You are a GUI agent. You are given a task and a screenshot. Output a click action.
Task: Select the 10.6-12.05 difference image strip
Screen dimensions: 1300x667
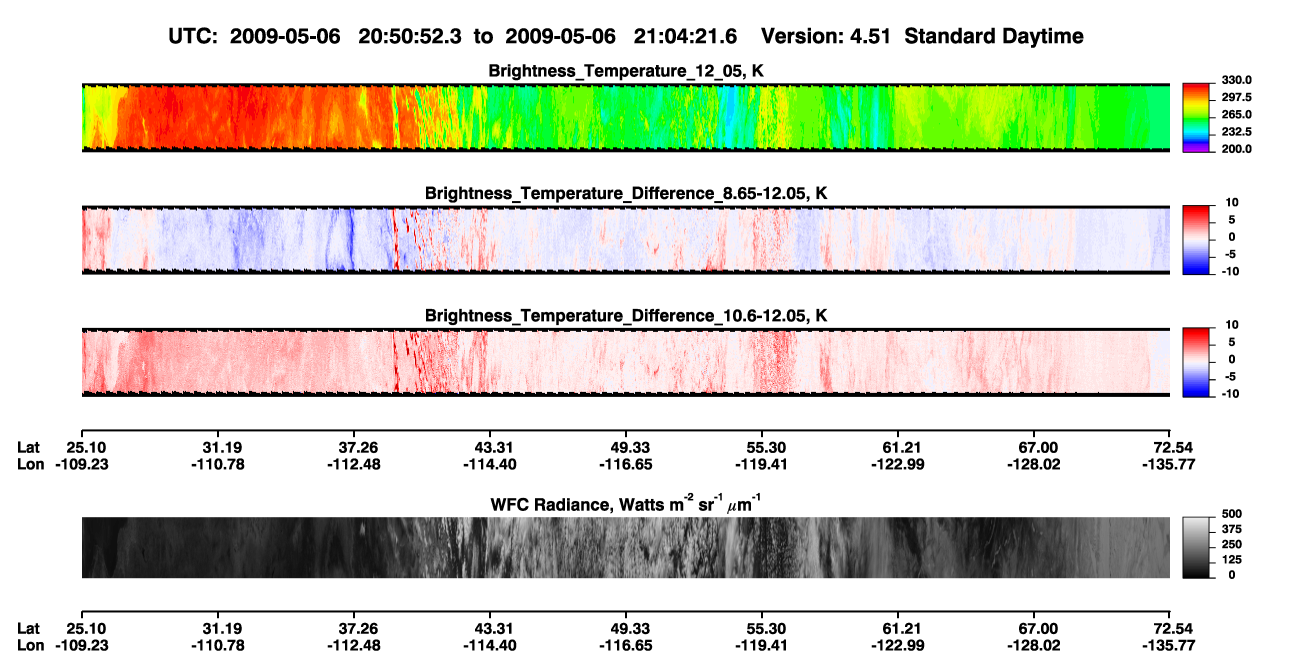[x=626, y=362]
